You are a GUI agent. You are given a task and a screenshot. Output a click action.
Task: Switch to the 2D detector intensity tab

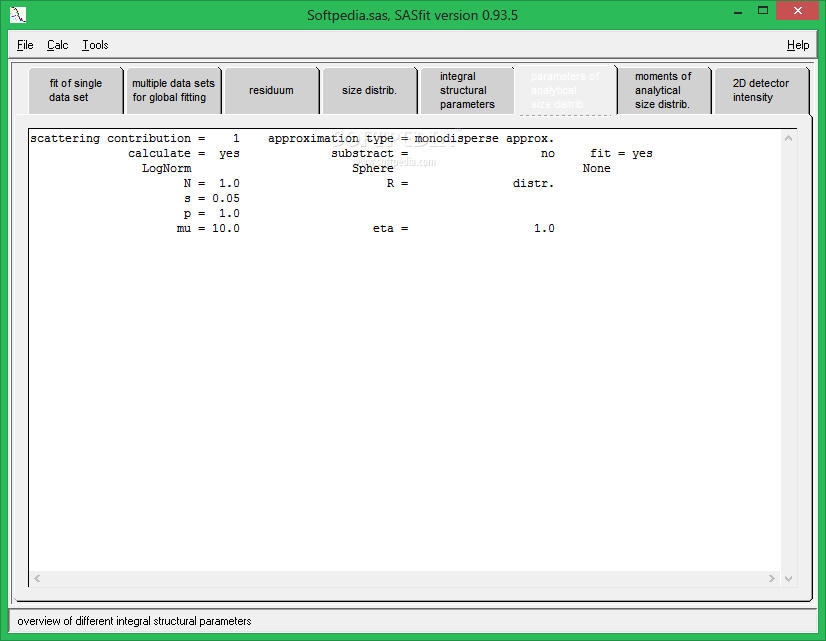pos(761,90)
